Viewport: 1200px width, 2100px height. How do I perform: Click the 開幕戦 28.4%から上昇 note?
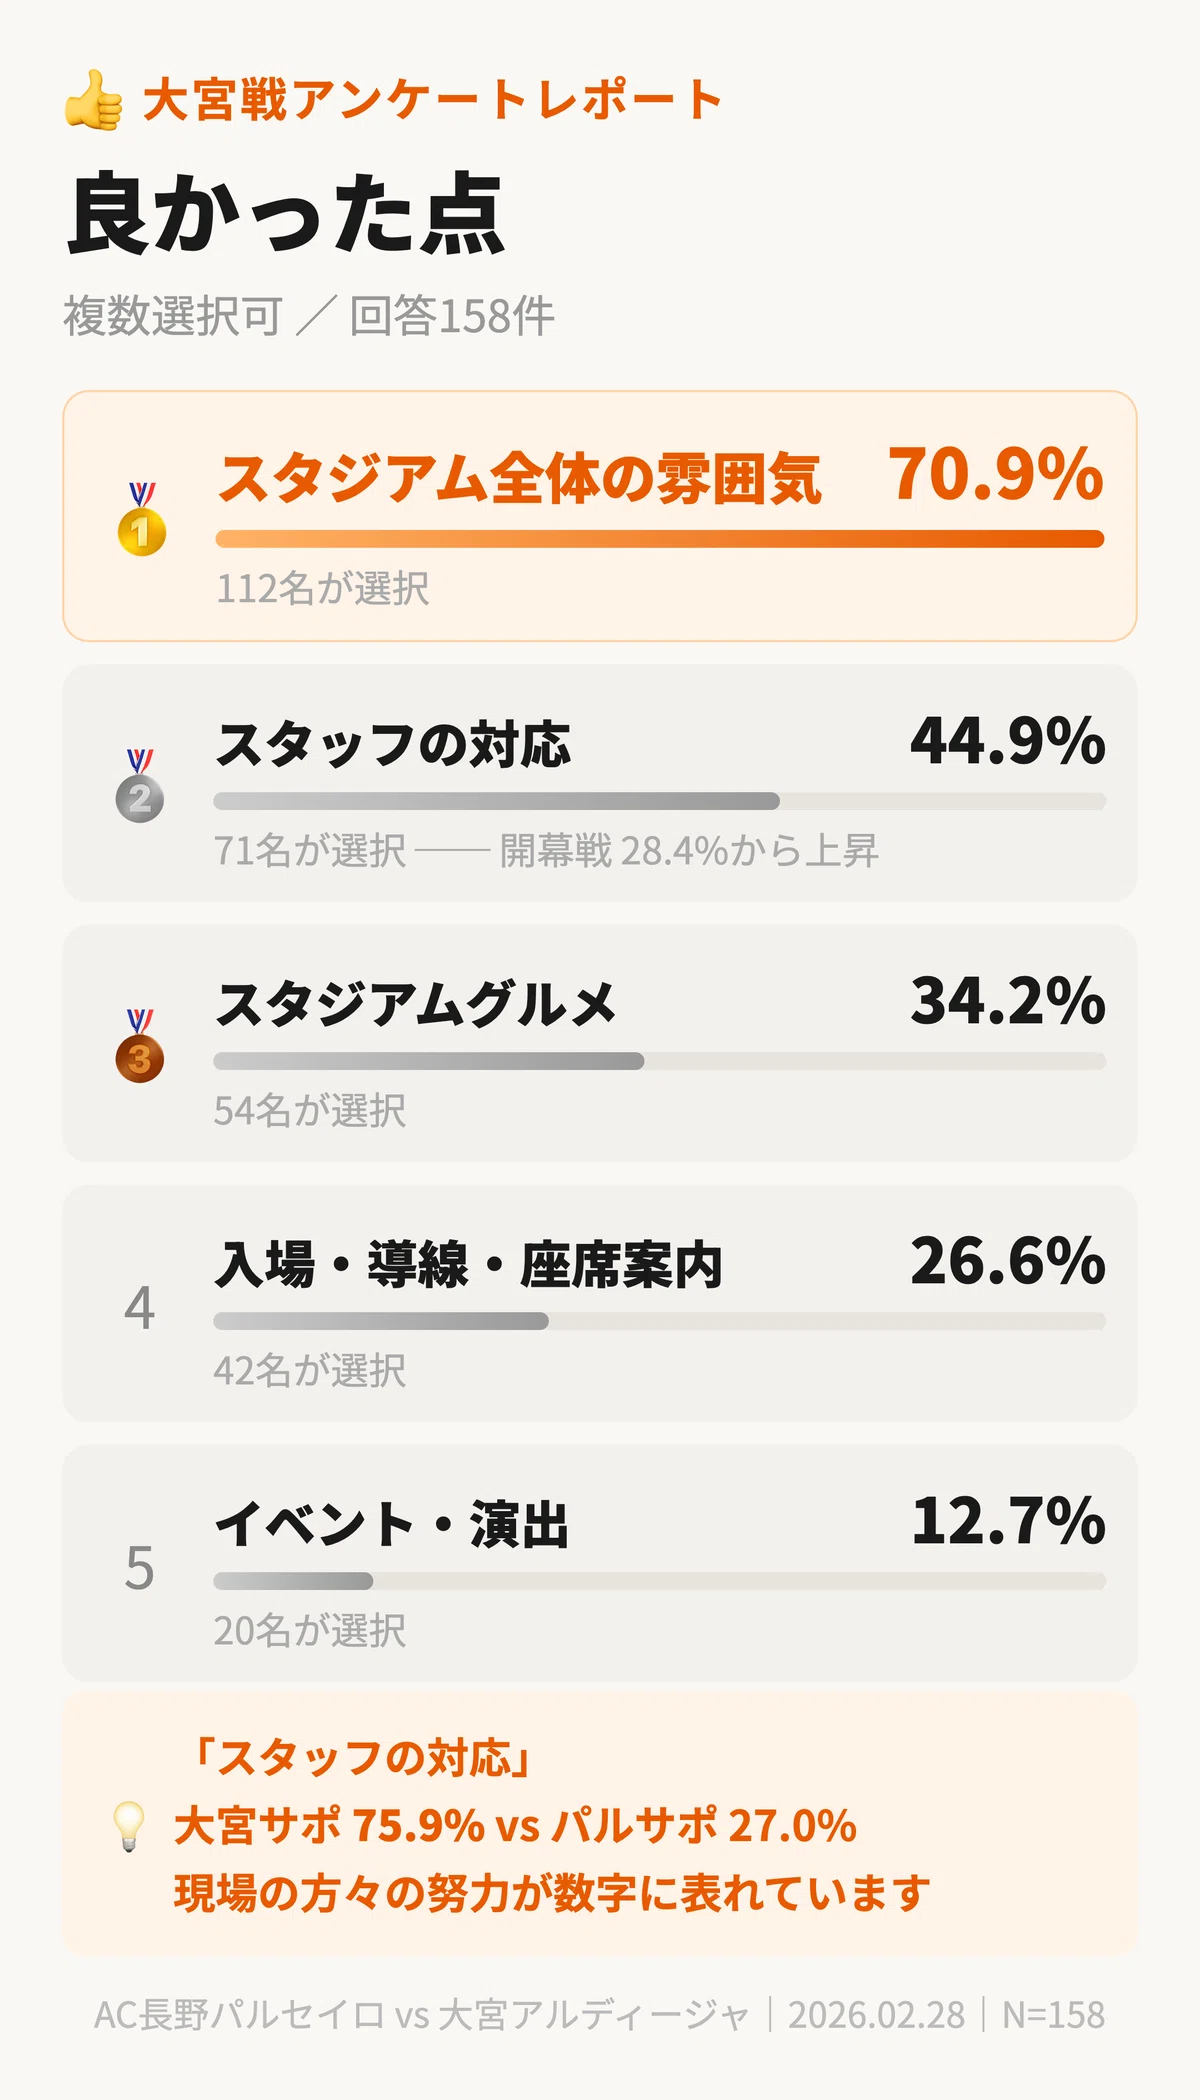click(x=689, y=851)
